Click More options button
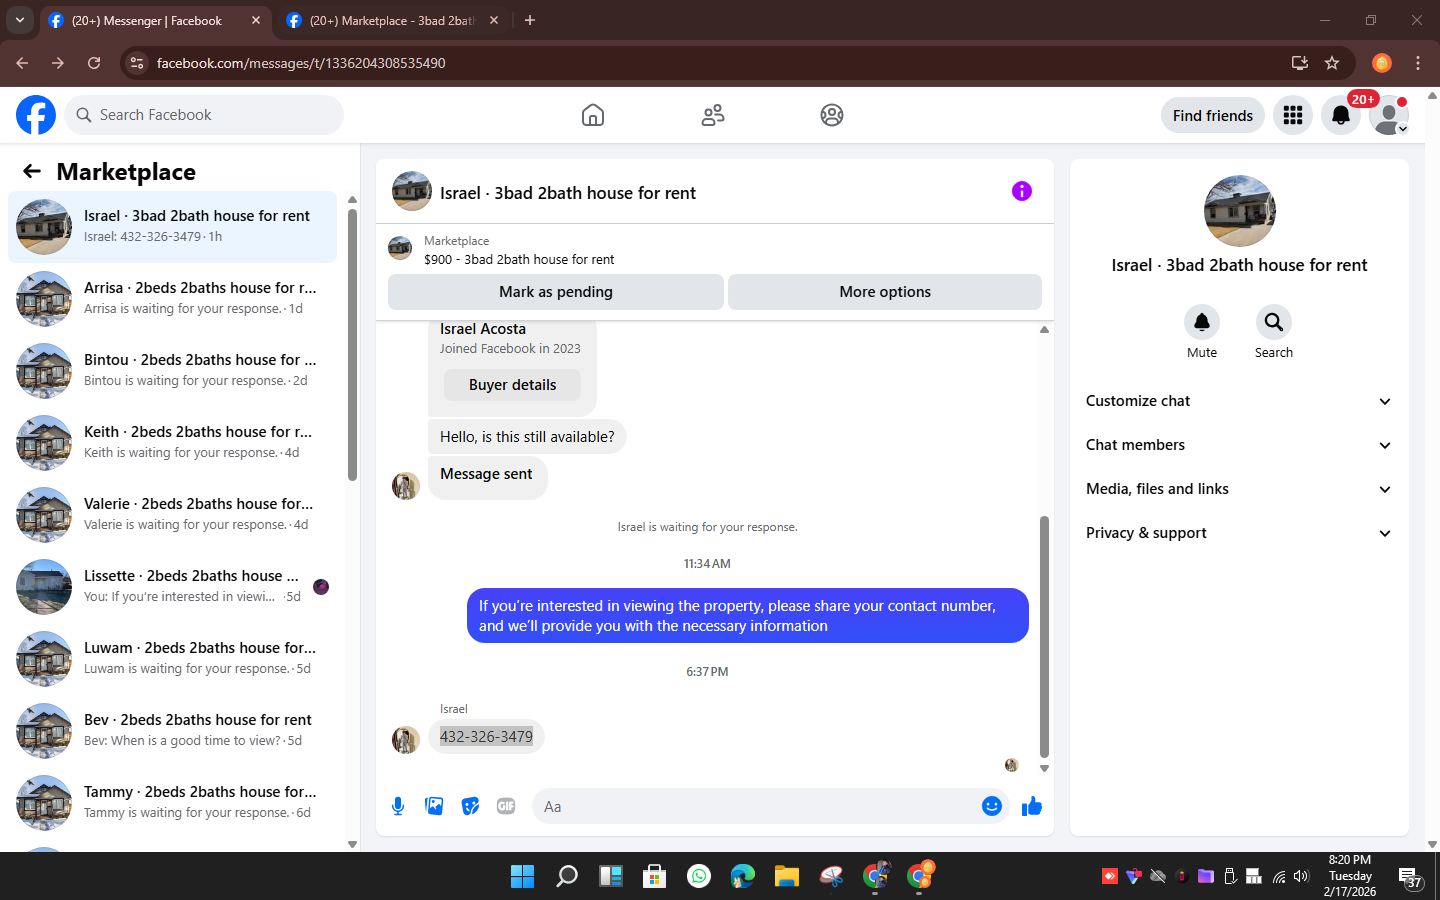The width and height of the screenshot is (1440, 900). point(885,292)
